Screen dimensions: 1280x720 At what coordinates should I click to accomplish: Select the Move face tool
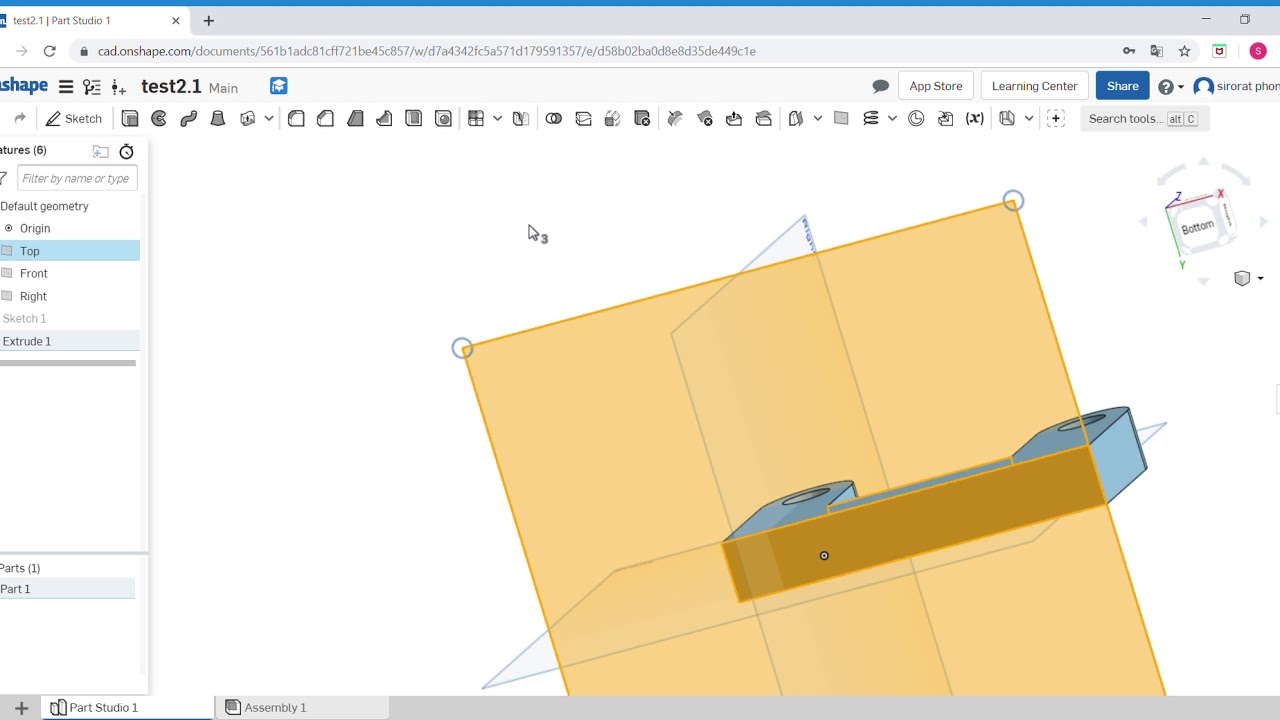click(734, 119)
